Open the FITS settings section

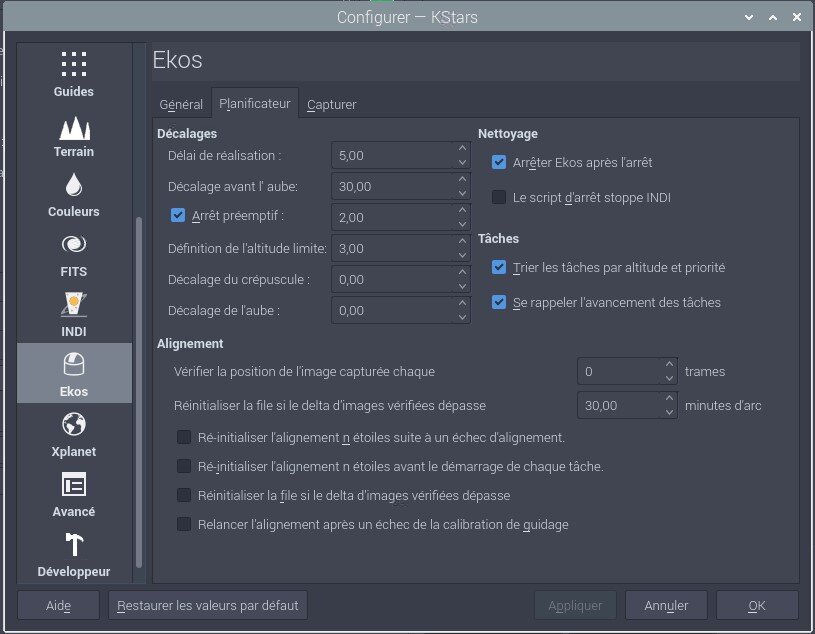(x=74, y=254)
